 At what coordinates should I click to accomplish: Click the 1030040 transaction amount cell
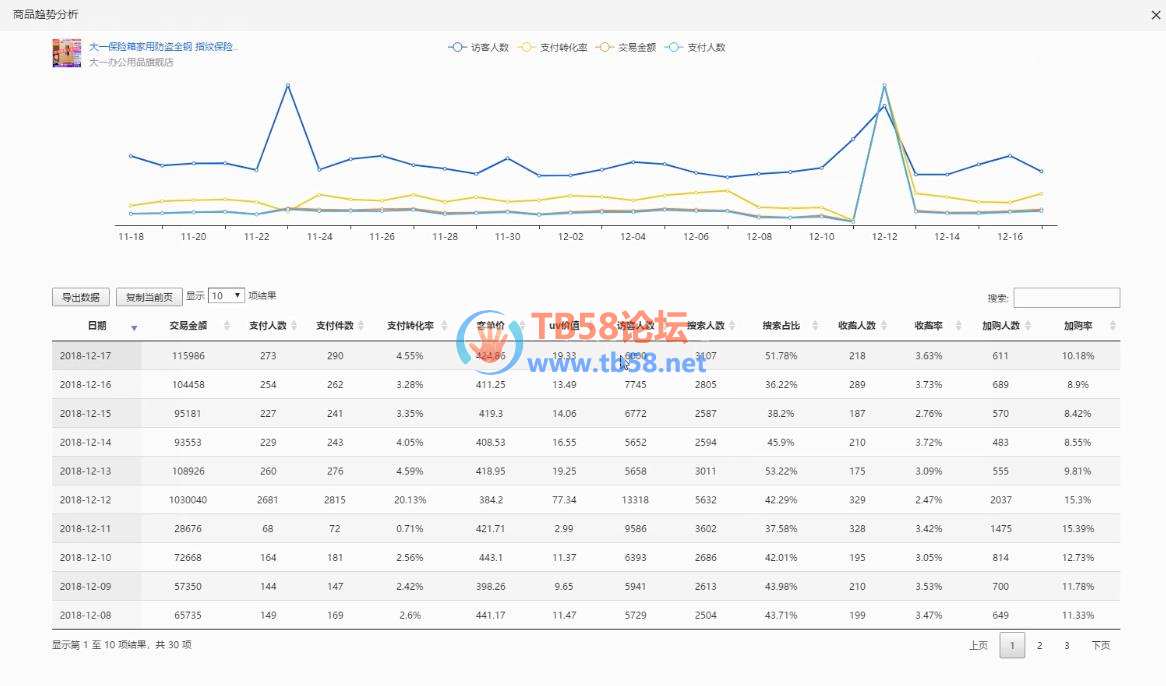pyautogui.click(x=188, y=500)
